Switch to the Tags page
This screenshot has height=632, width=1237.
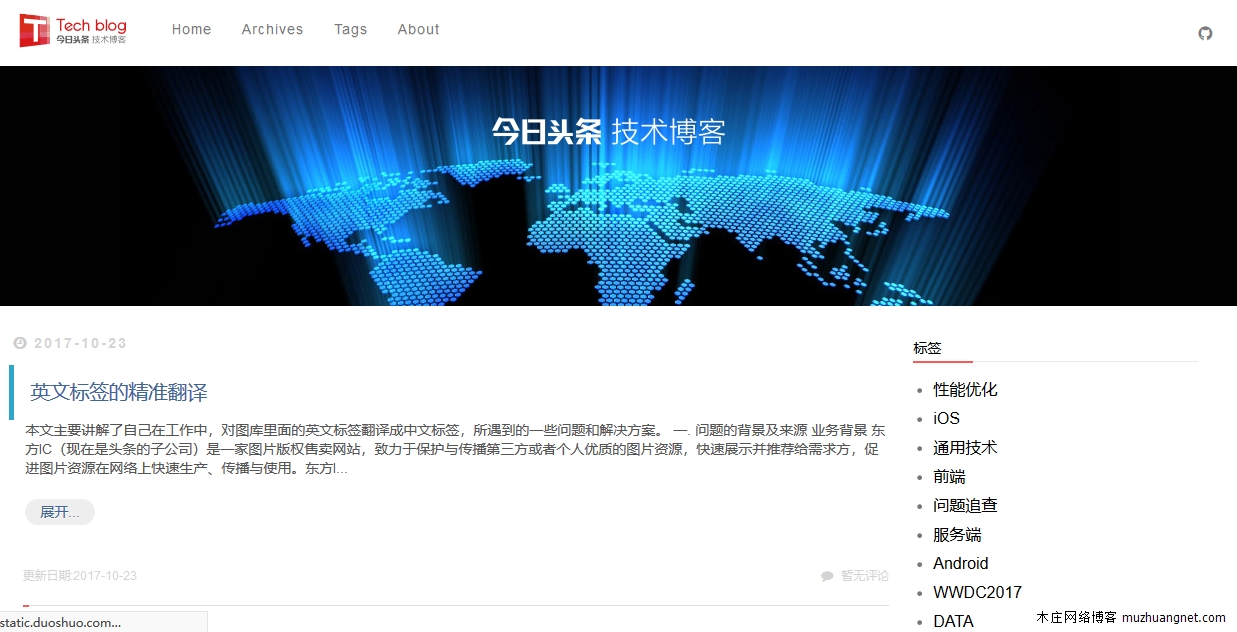(350, 29)
